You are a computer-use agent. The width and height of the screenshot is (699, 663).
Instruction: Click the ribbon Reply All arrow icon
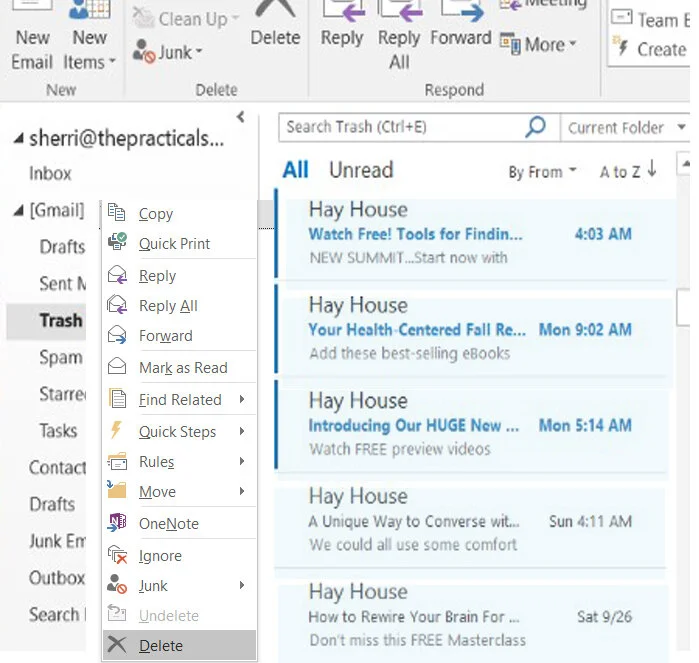[400, 11]
